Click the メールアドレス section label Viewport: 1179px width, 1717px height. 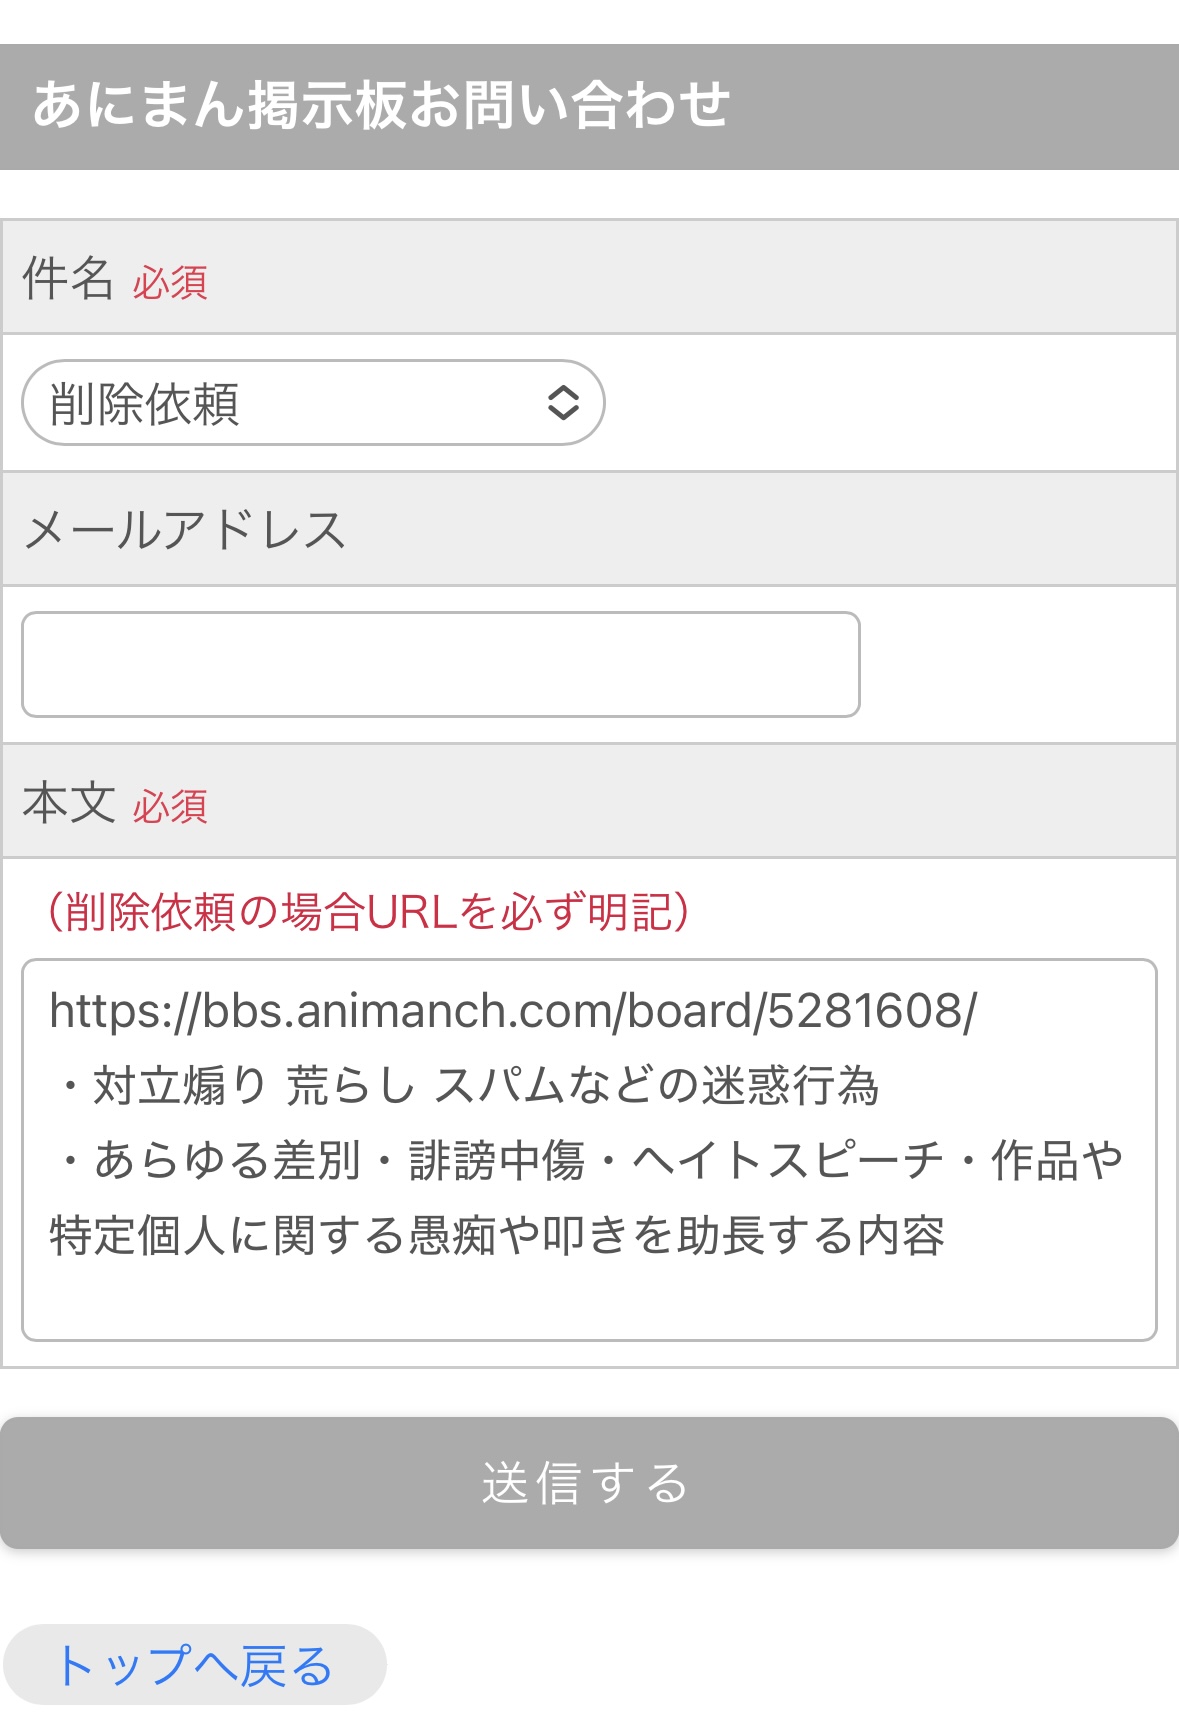click(185, 530)
